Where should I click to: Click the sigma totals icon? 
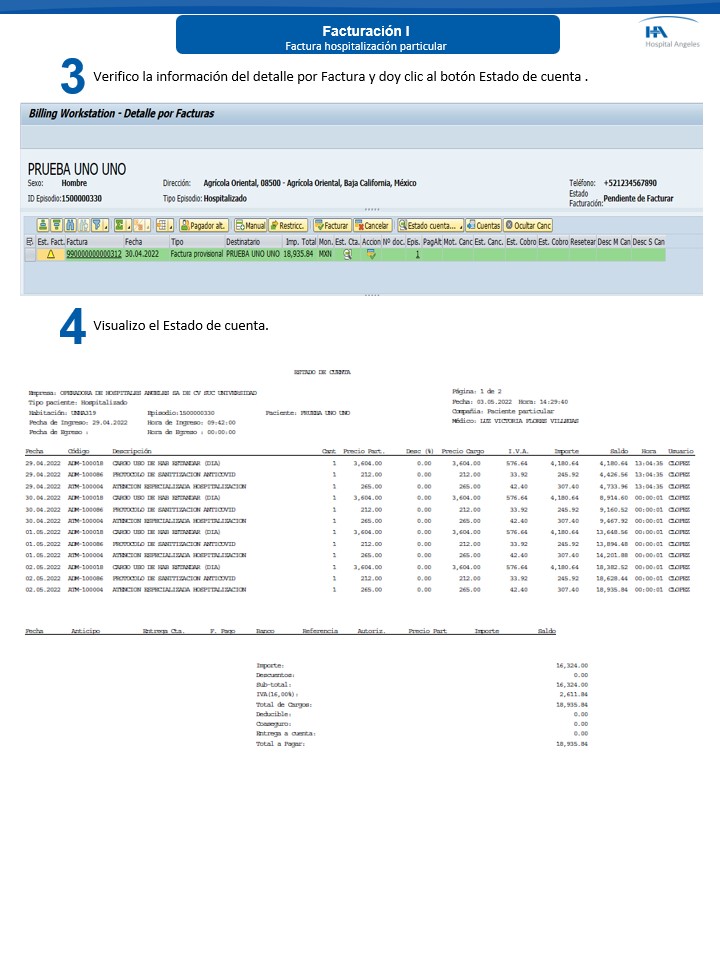[118, 226]
